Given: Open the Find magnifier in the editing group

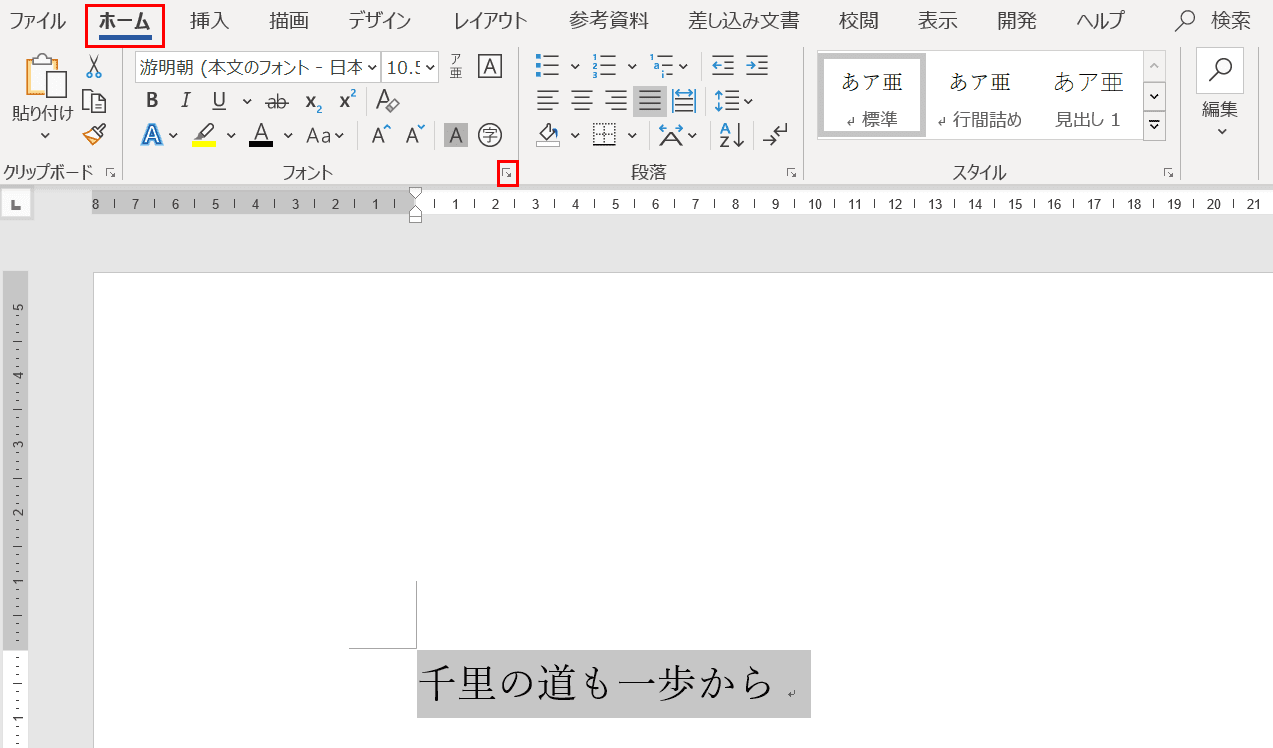Looking at the screenshot, I should [x=1220, y=70].
